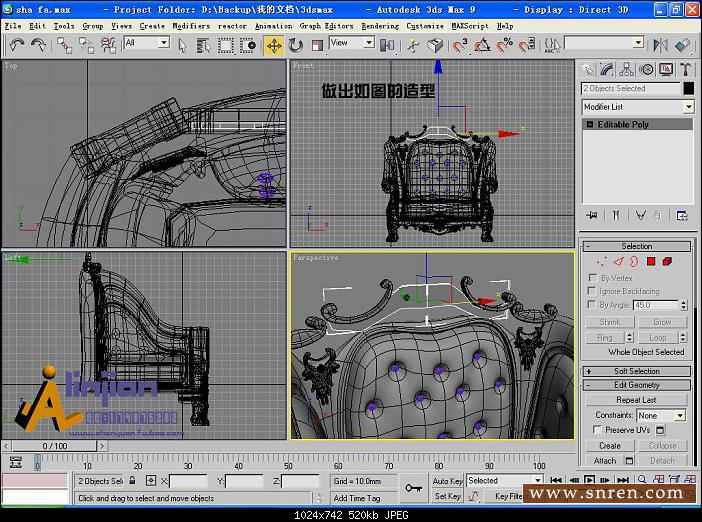
Task: Click the Pin Stack icon
Action: 592,216
